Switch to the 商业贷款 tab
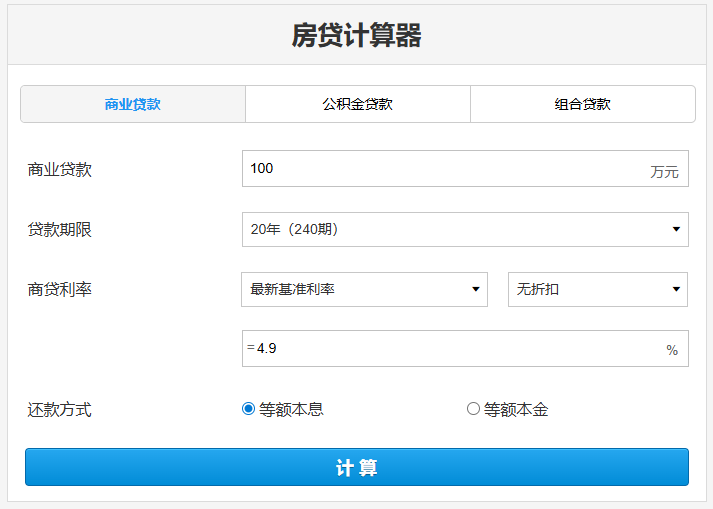Screen dimensions: 713x509 pyautogui.click(x=133, y=104)
